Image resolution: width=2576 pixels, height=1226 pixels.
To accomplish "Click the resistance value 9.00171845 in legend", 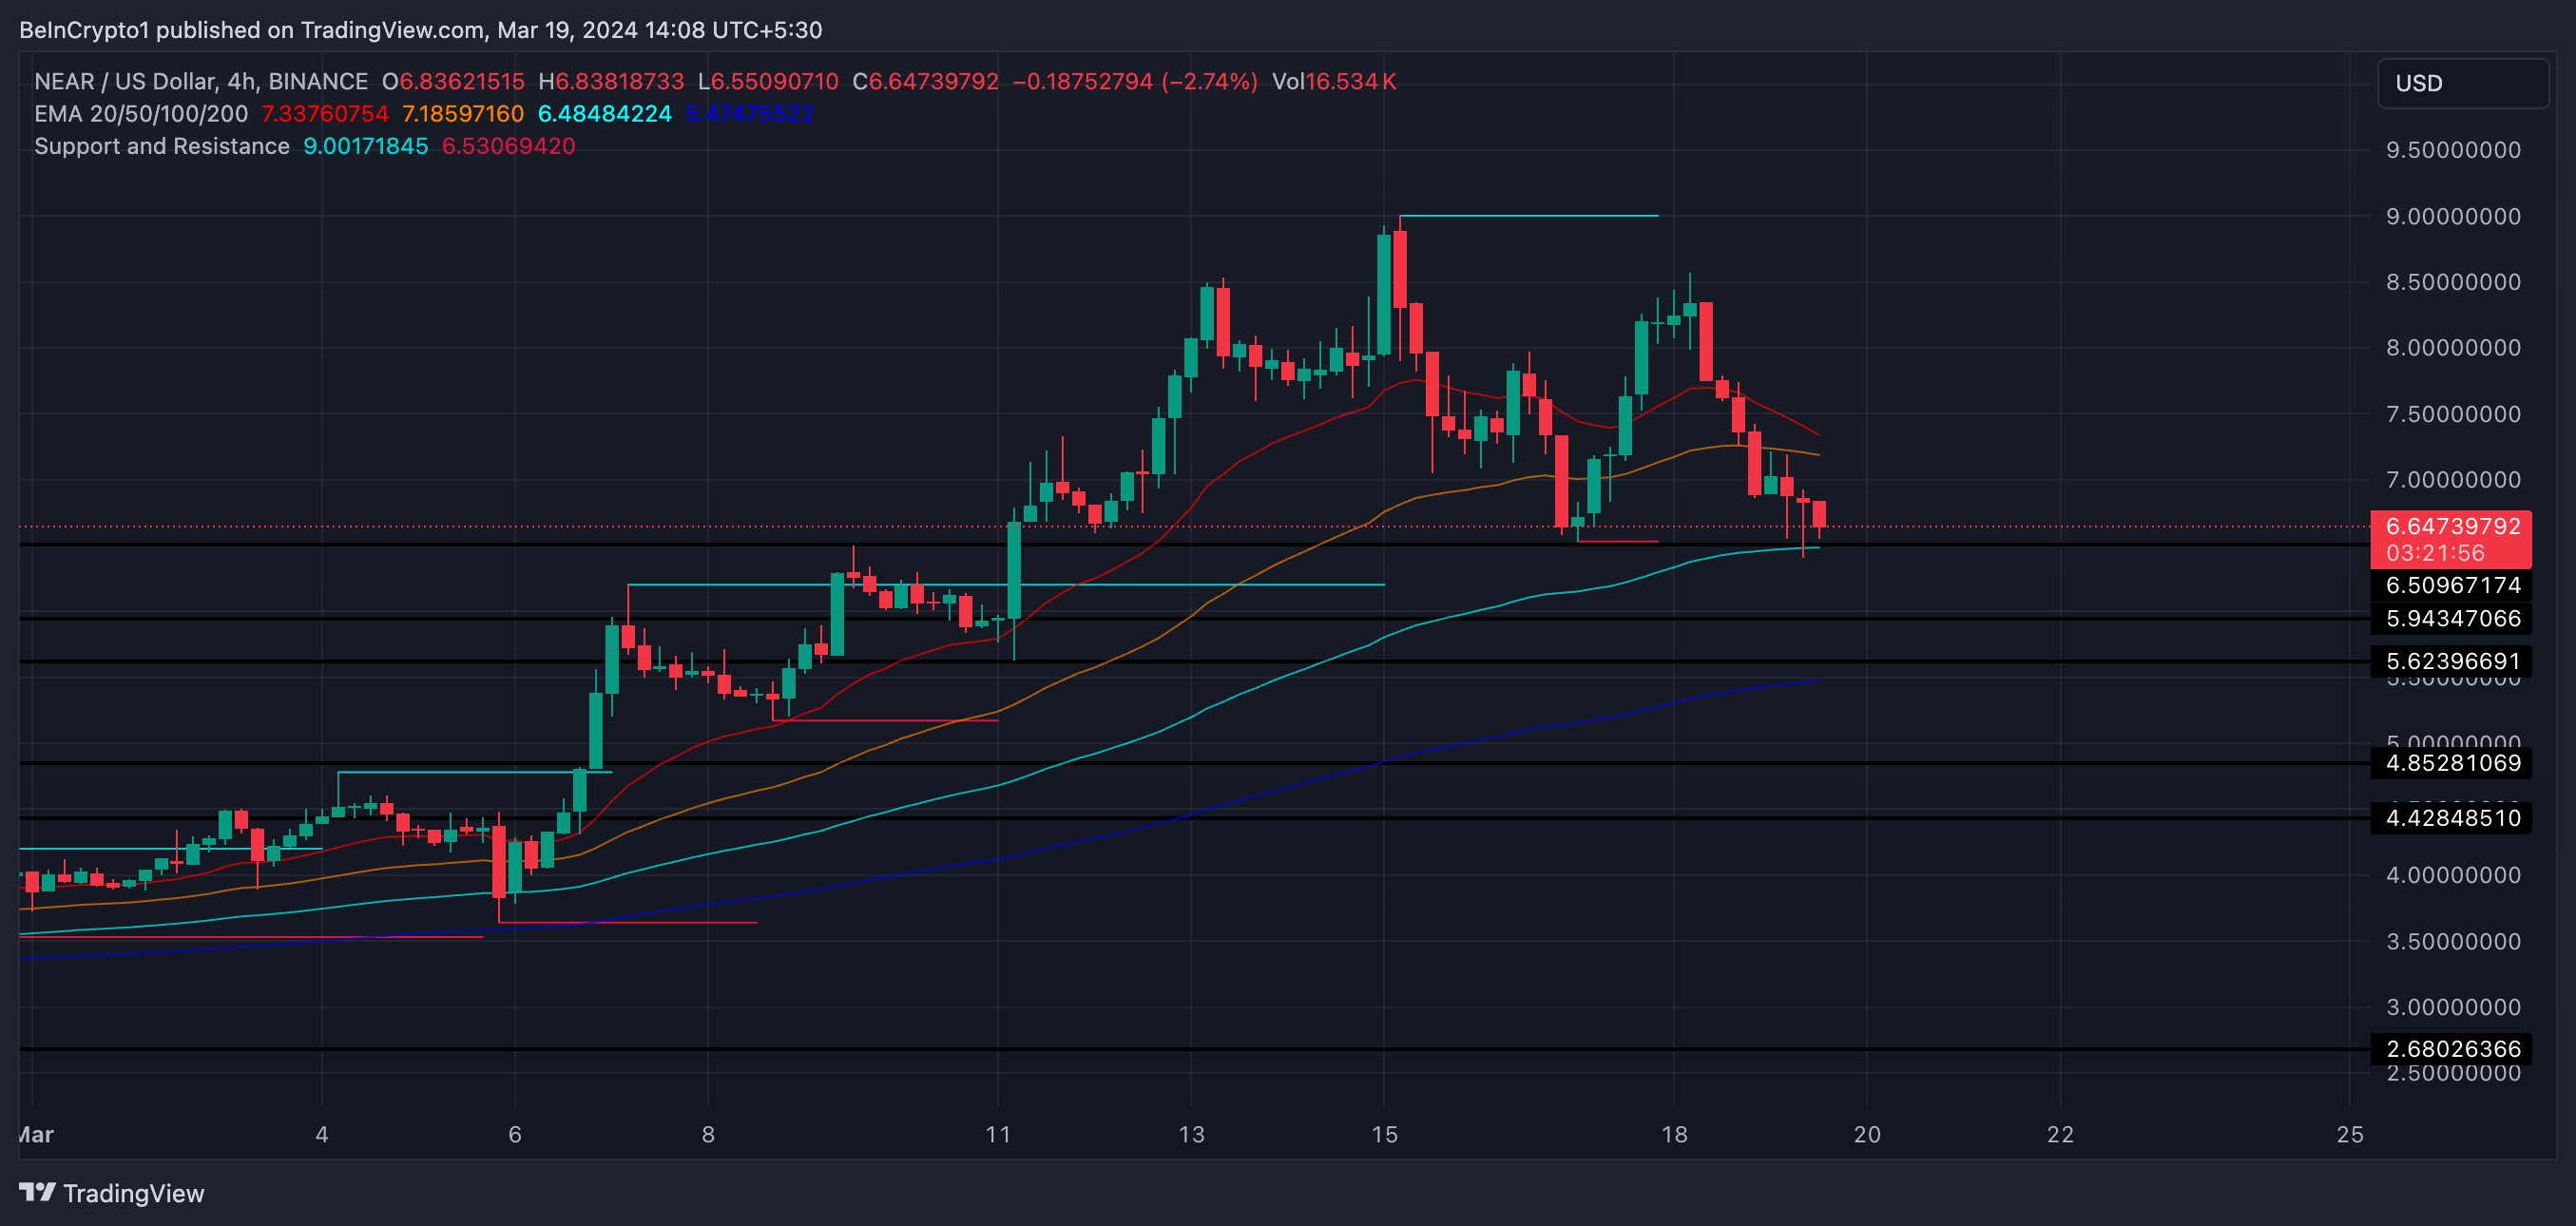I will (x=365, y=146).
